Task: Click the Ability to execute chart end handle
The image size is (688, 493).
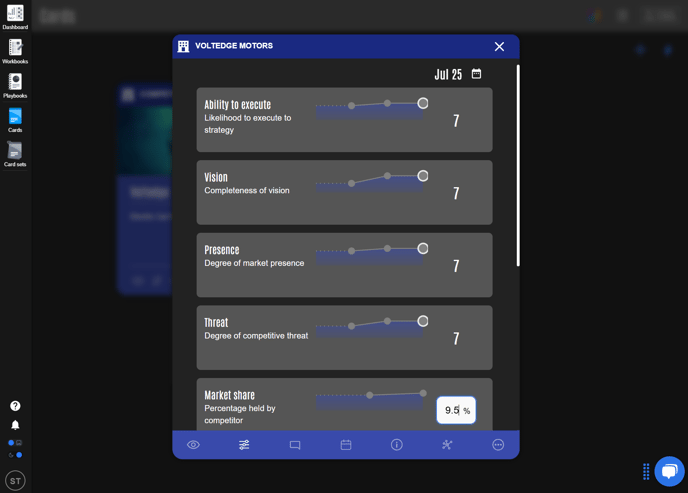Action: tap(423, 103)
